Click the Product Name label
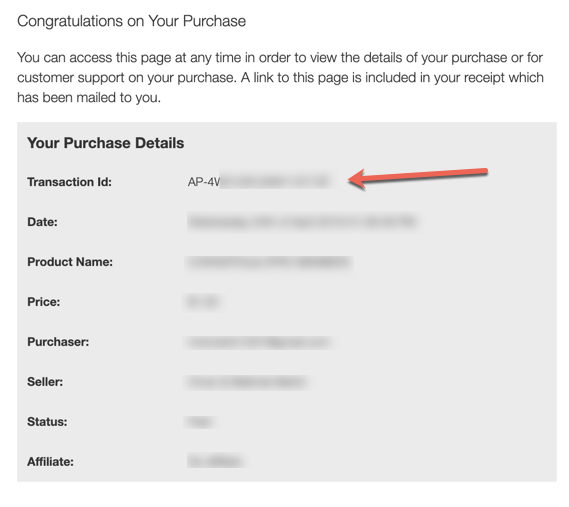The height and width of the screenshot is (507, 569). point(70,262)
